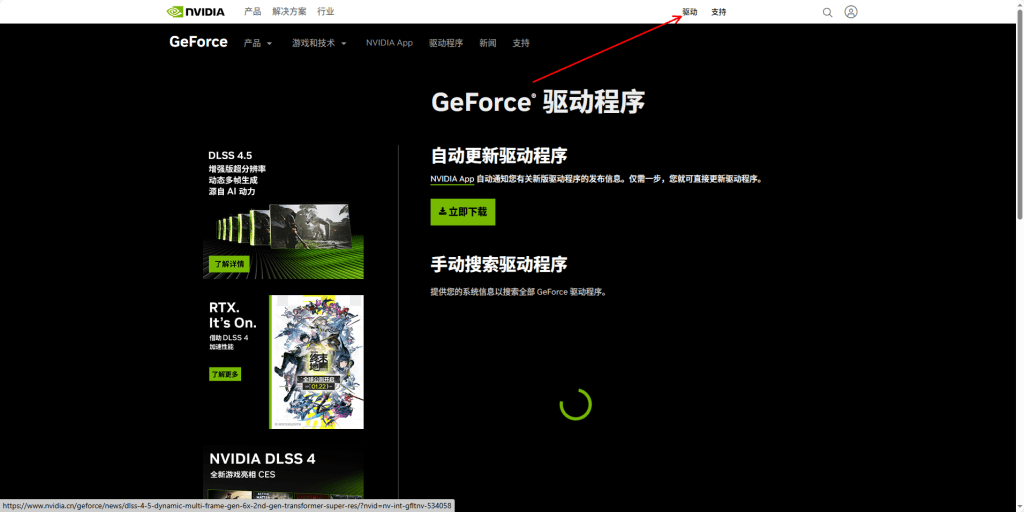Open the user account icon
This screenshot has width=1024, height=512.
pyautogui.click(x=850, y=12)
